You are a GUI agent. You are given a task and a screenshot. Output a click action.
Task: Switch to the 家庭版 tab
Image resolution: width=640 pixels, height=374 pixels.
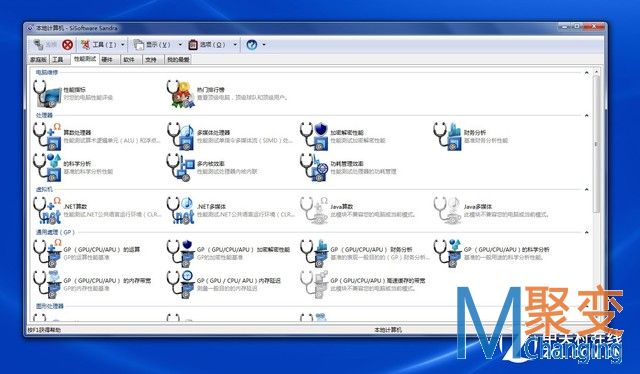click(x=38, y=60)
